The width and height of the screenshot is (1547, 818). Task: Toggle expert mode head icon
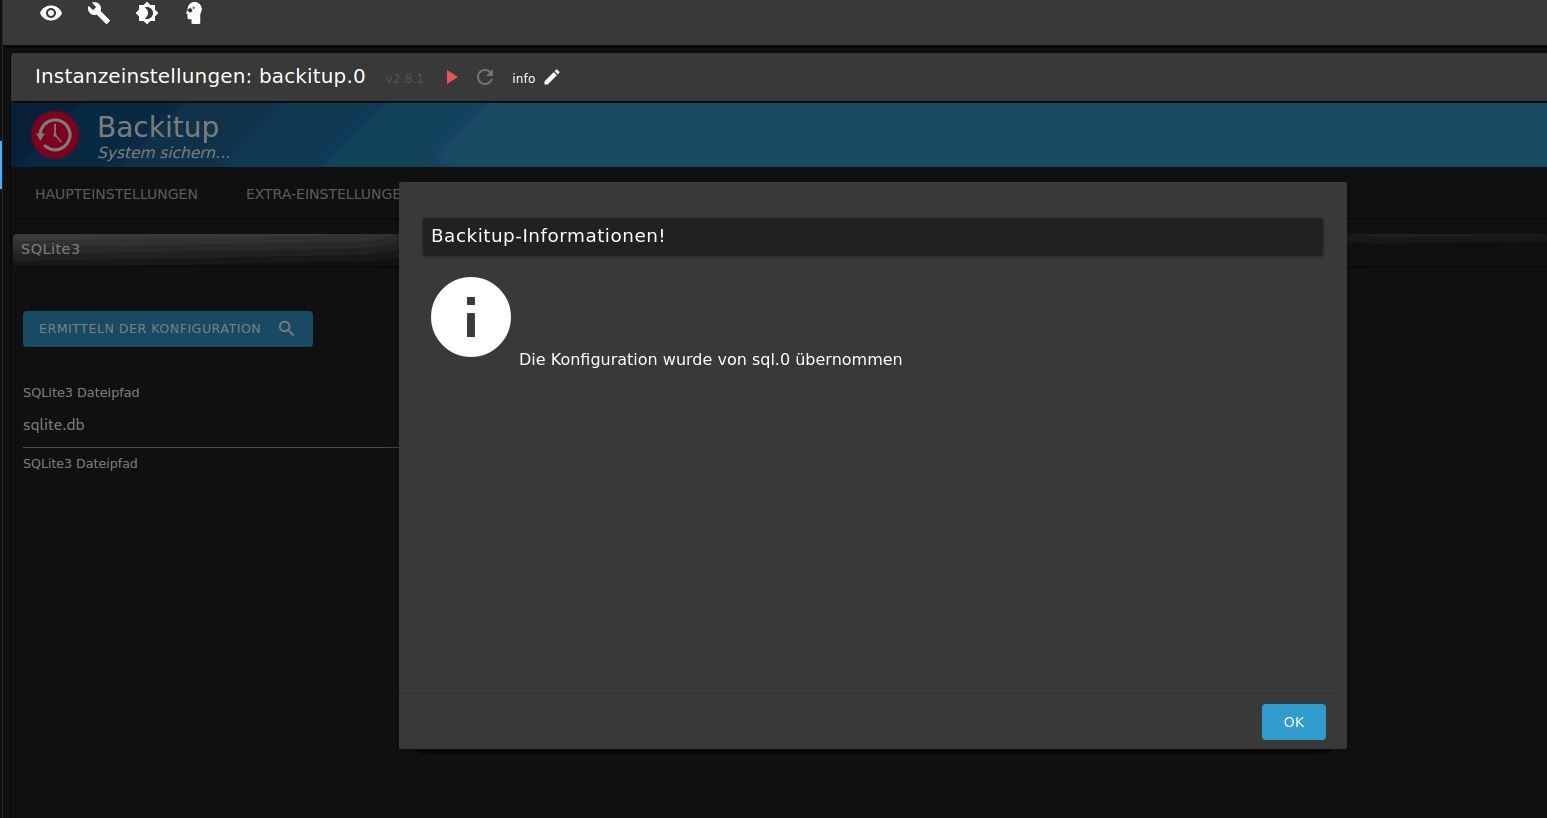point(194,13)
